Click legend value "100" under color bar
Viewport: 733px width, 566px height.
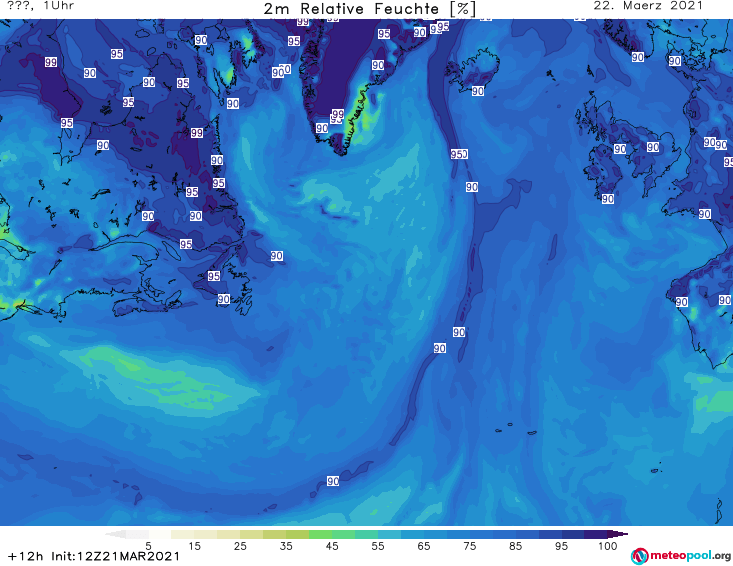(x=608, y=546)
